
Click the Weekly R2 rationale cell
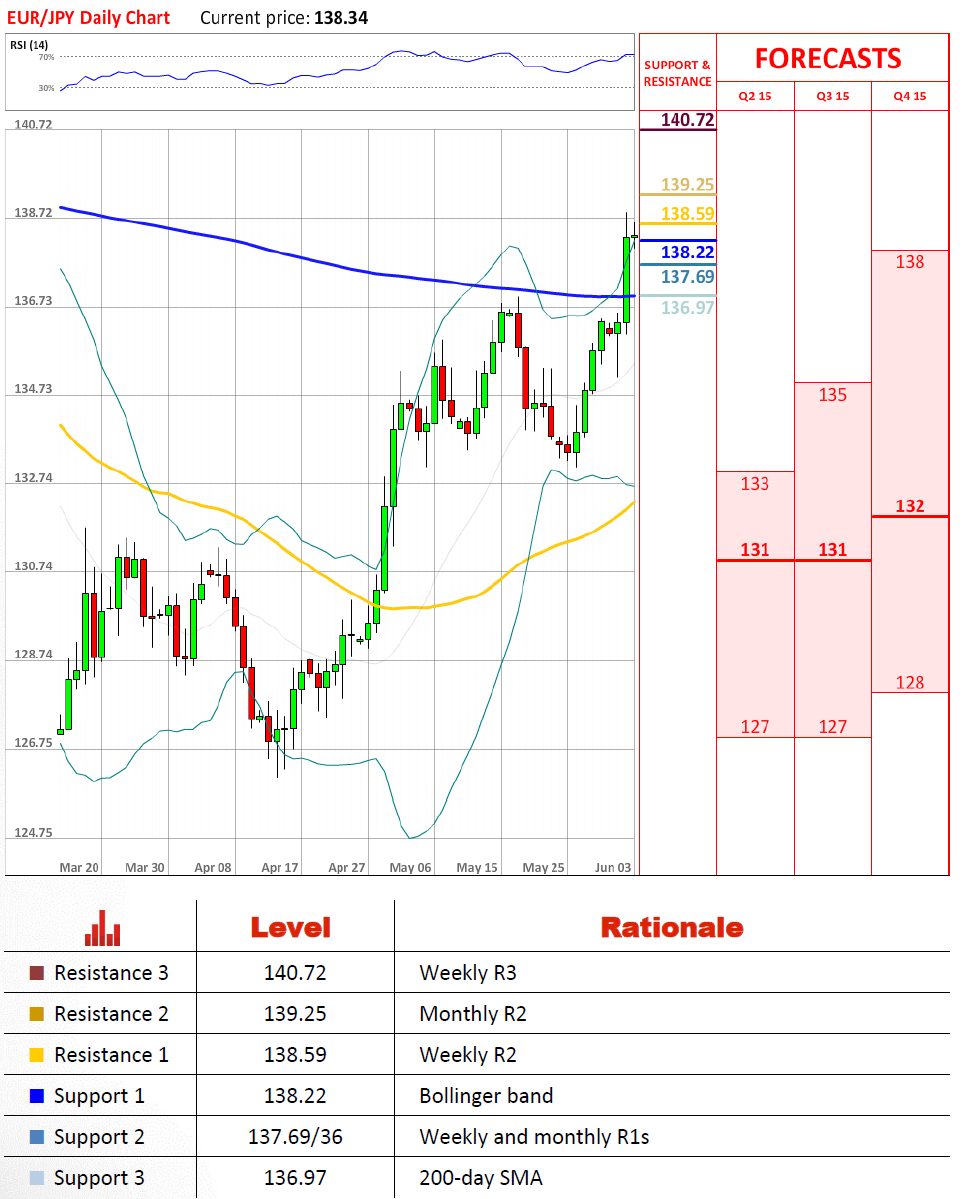[468, 1055]
